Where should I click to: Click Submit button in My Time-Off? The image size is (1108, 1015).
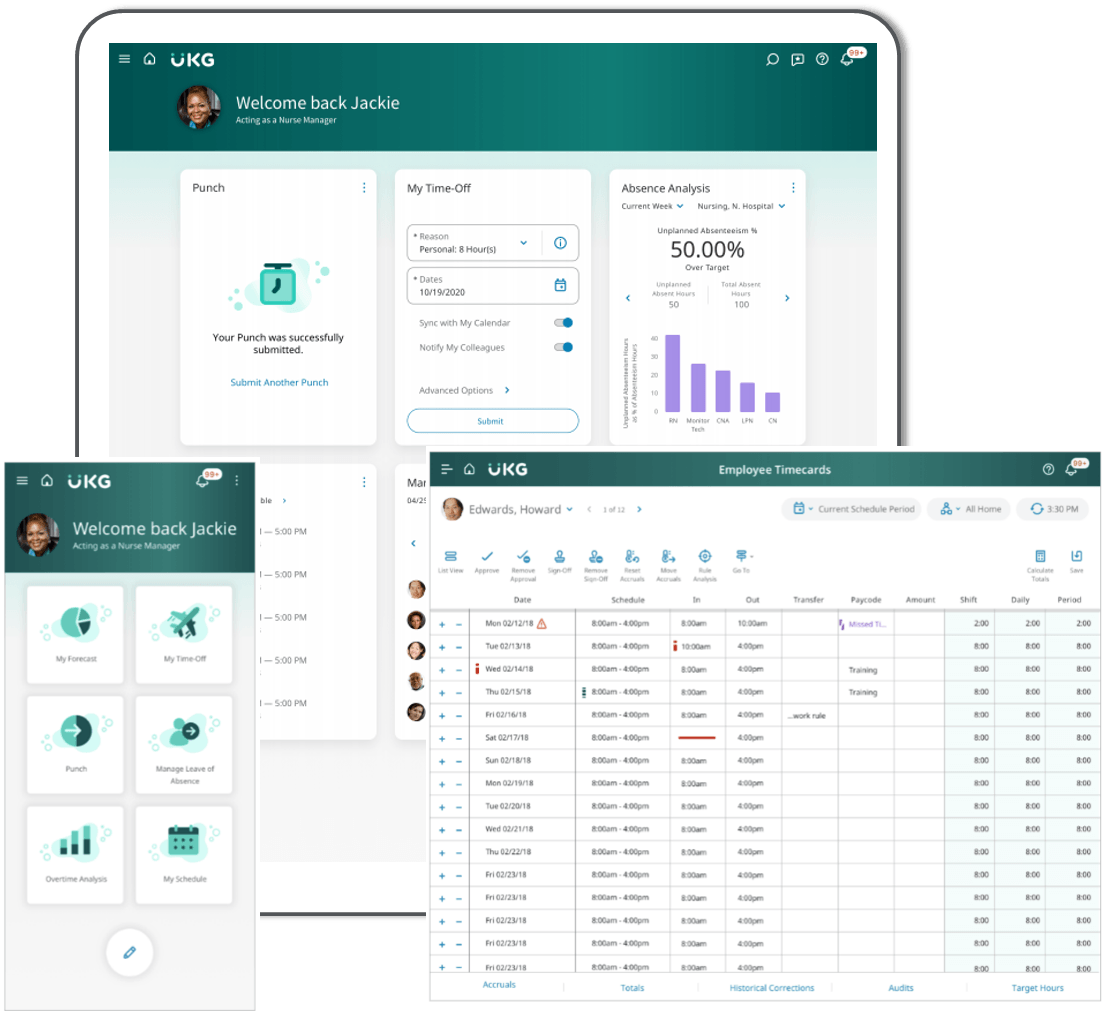493,421
